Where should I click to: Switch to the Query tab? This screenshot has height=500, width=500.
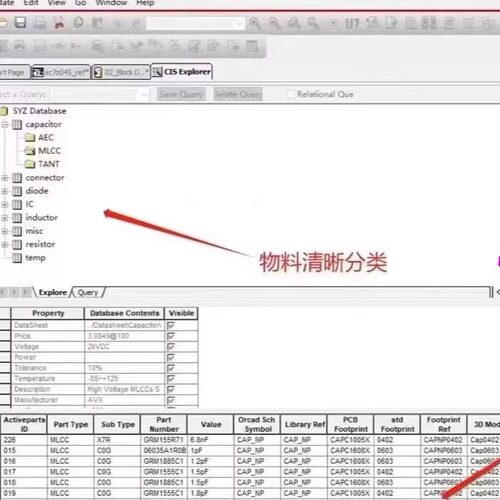(x=88, y=292)
